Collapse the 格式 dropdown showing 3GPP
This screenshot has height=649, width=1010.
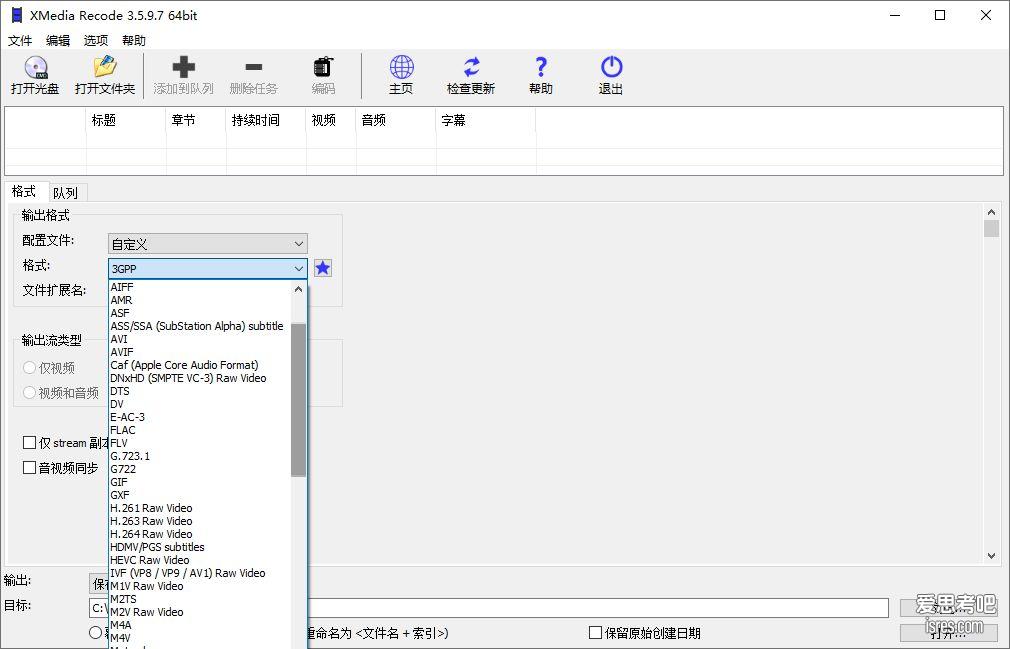pyautogui.click(x=299, y=269)
